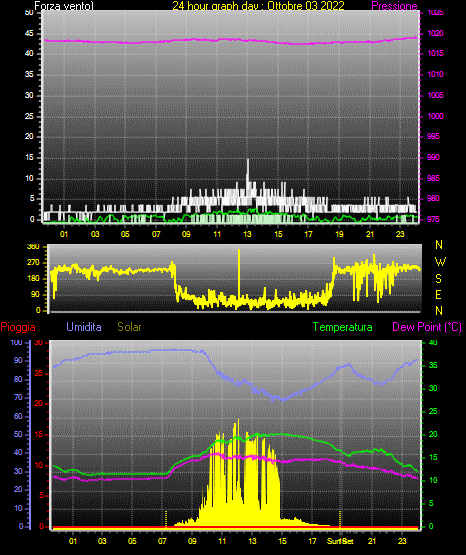Click the Forza vento title label
This screenshot has width=466, height=555.
tap(64, 5)
